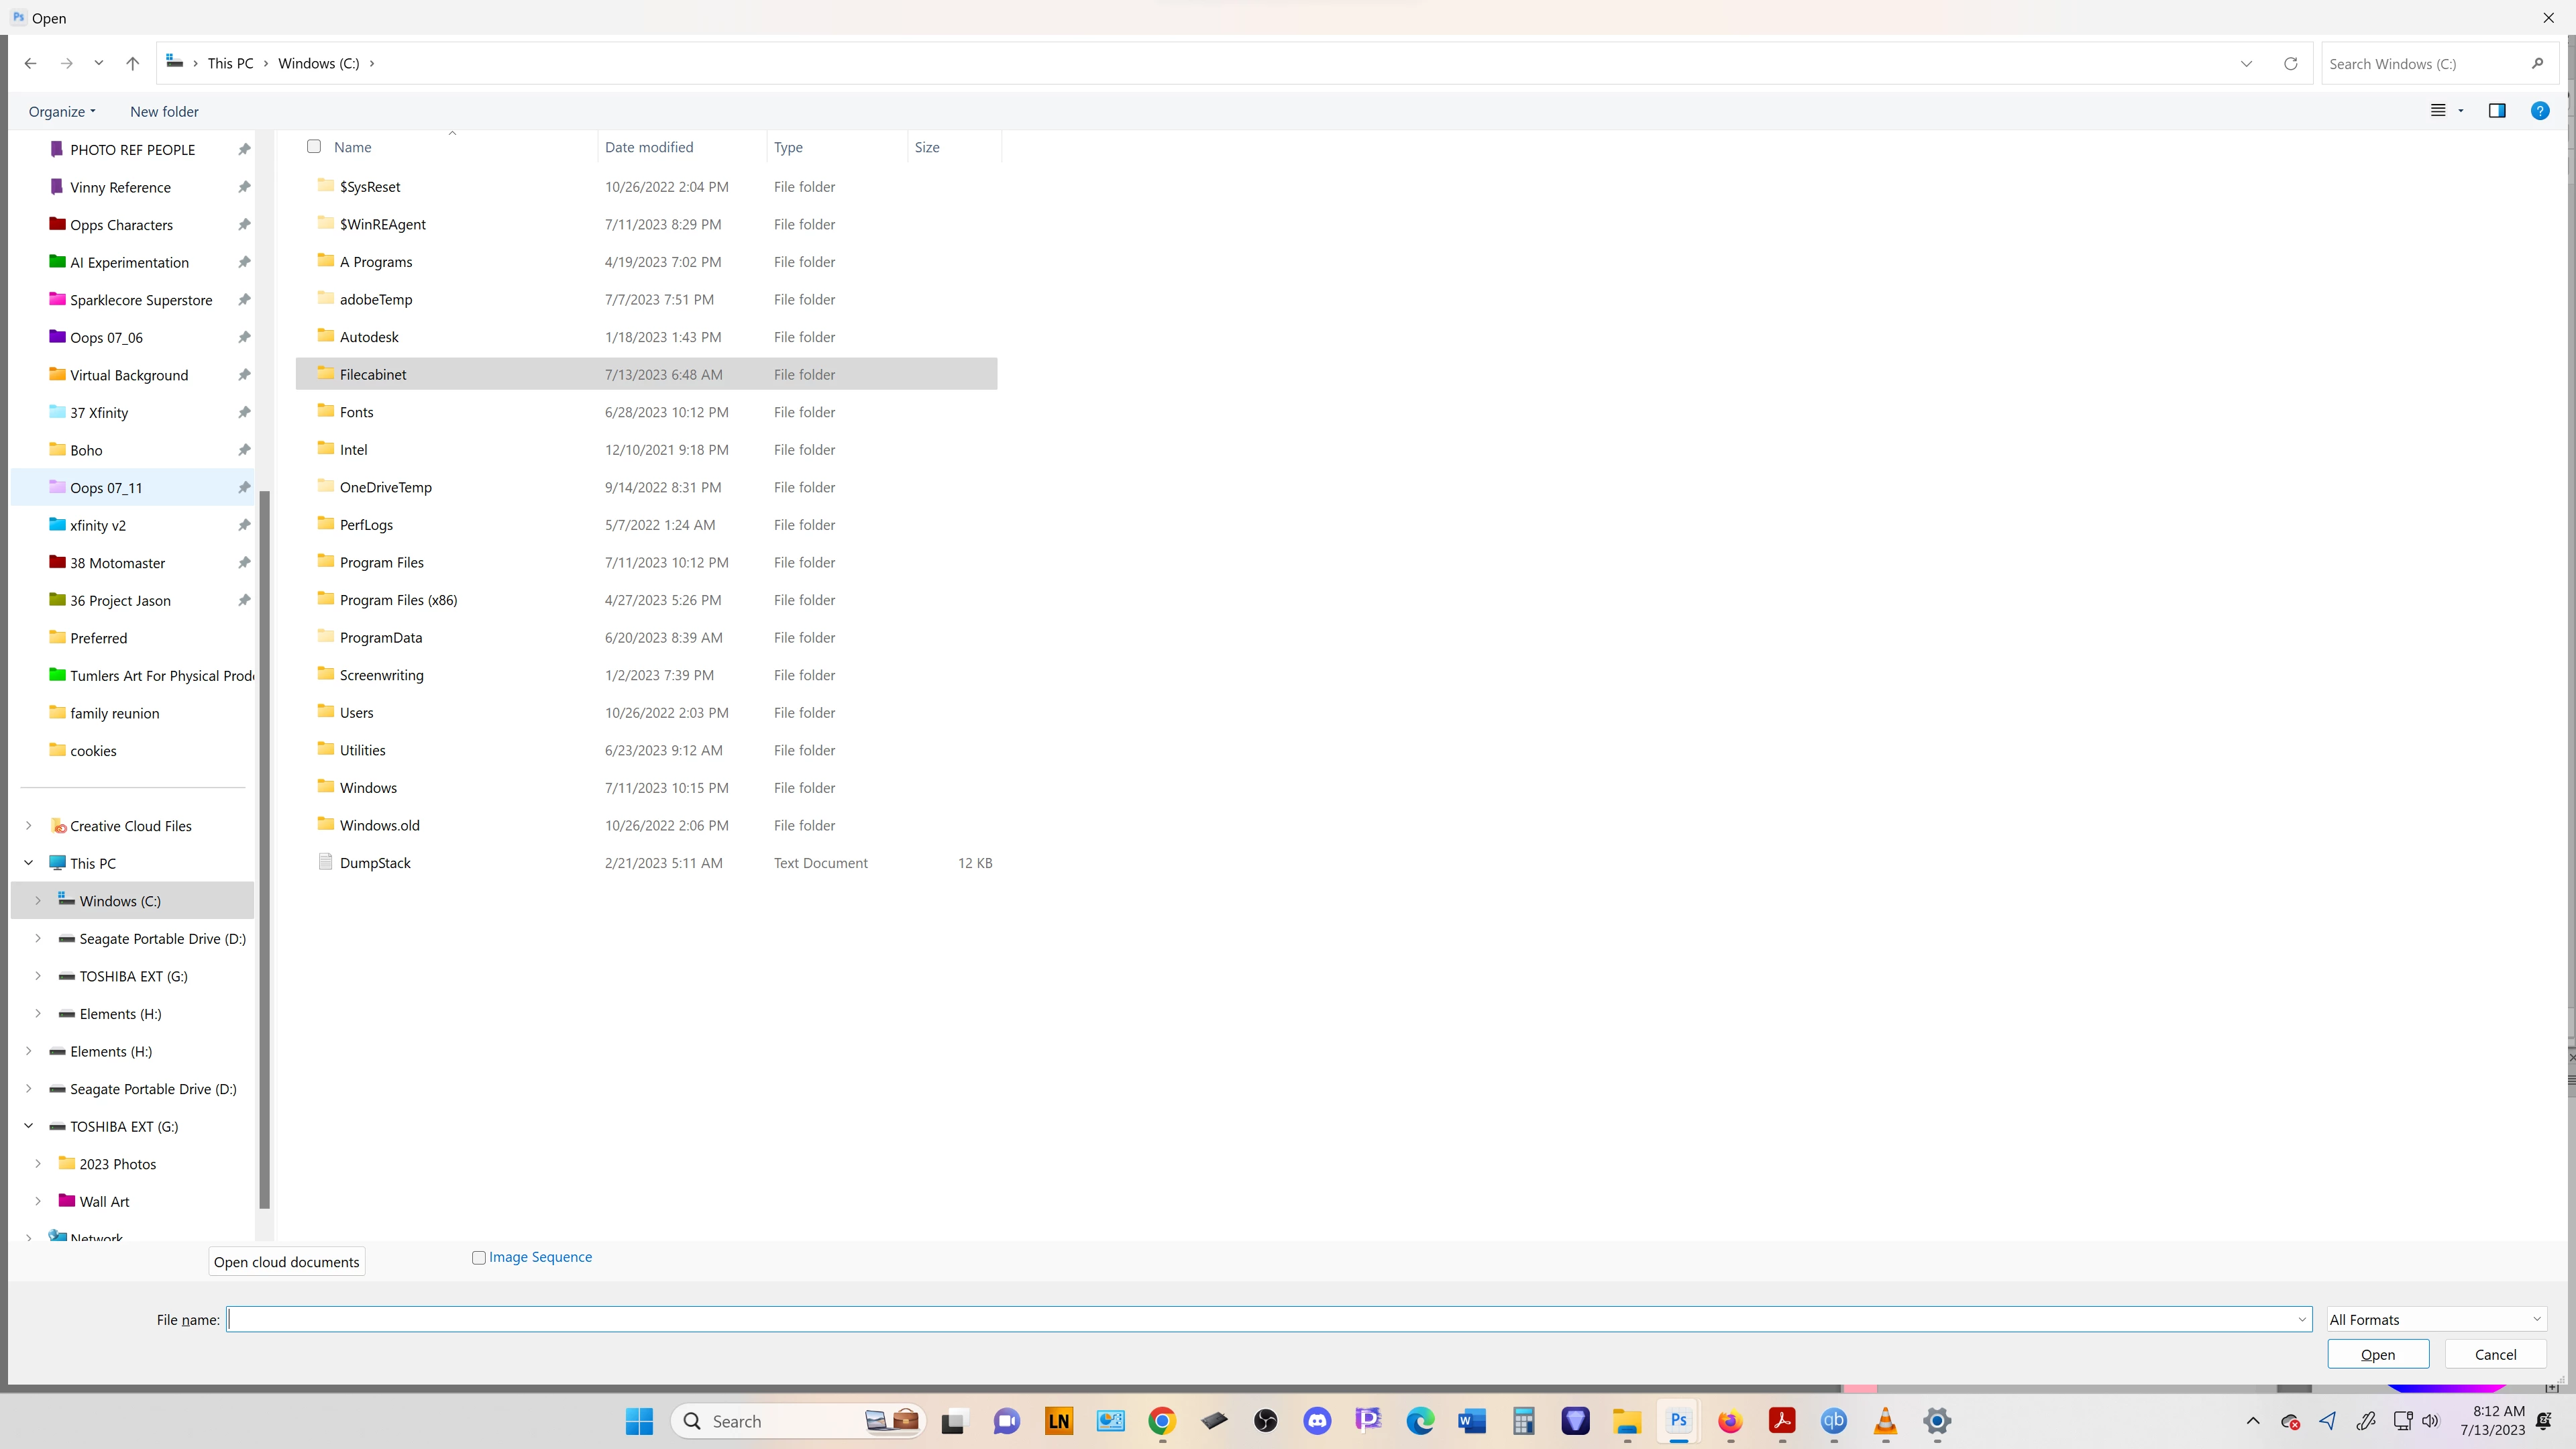Open the Filecabinet folder icon

pyautogui.click(x=325, y=374)
